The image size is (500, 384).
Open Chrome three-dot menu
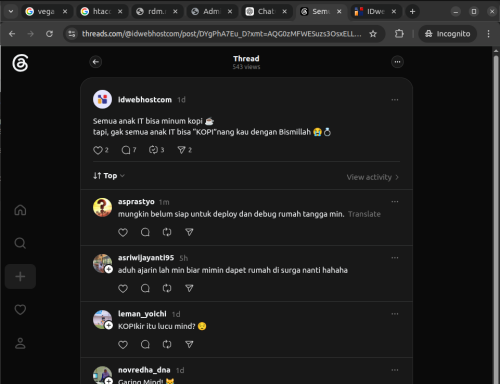488,34
